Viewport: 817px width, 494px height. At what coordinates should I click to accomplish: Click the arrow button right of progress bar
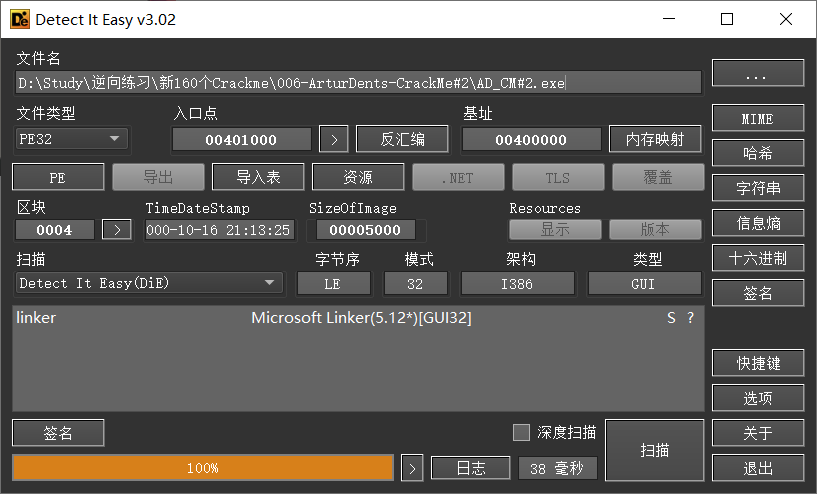412,468
